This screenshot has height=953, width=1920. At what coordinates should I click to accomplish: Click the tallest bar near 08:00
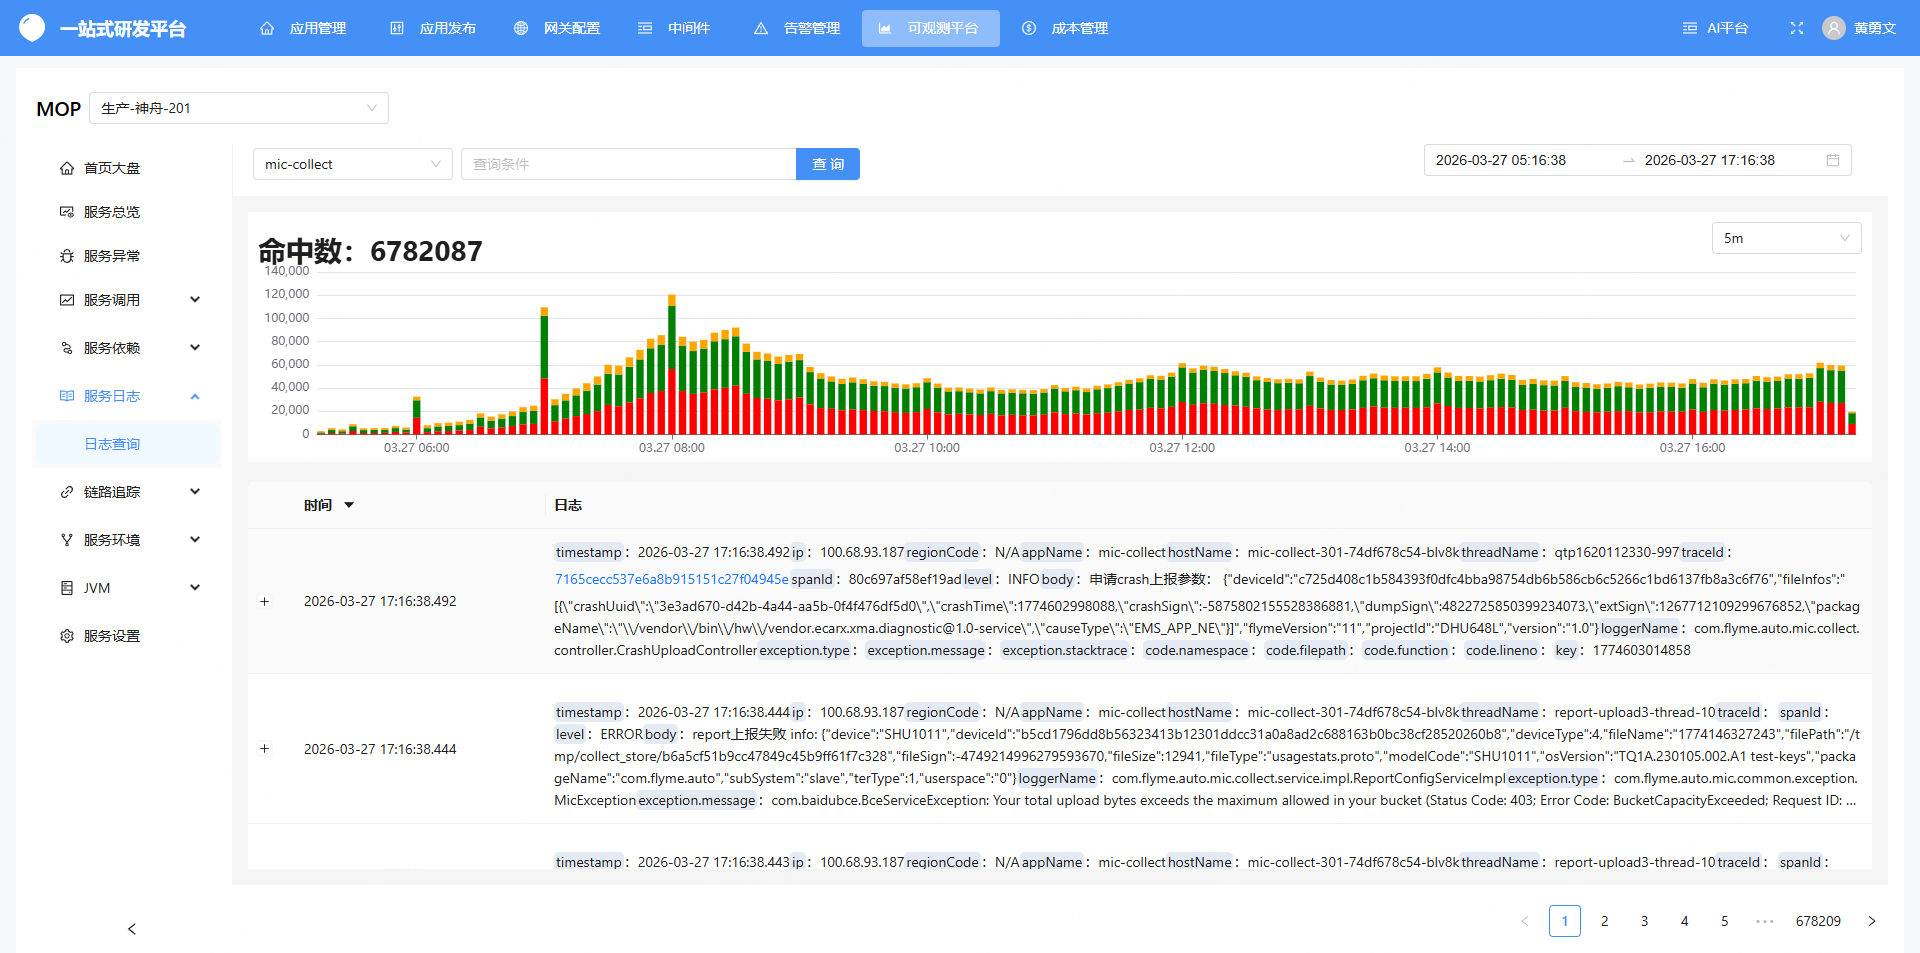click(x=672, y=365)
